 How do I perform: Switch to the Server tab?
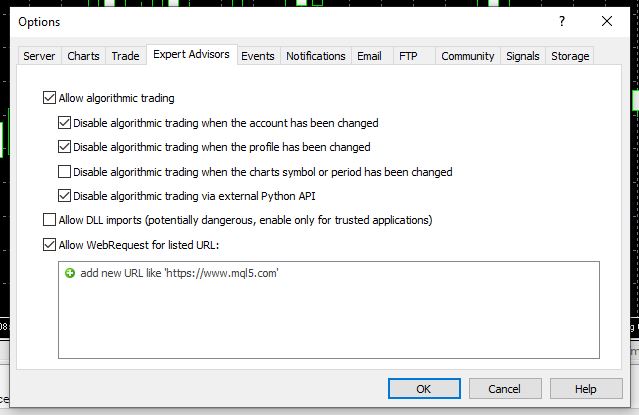tap(39, 56)
